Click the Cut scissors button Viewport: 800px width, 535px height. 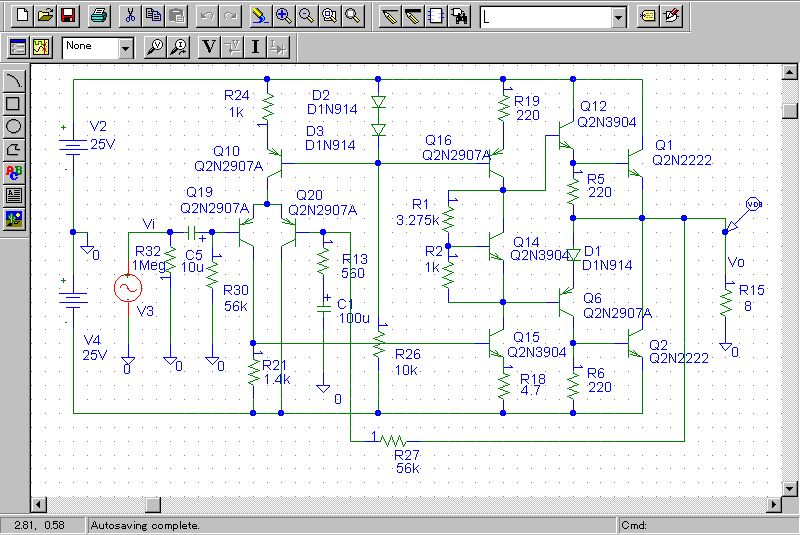point(129,16)
